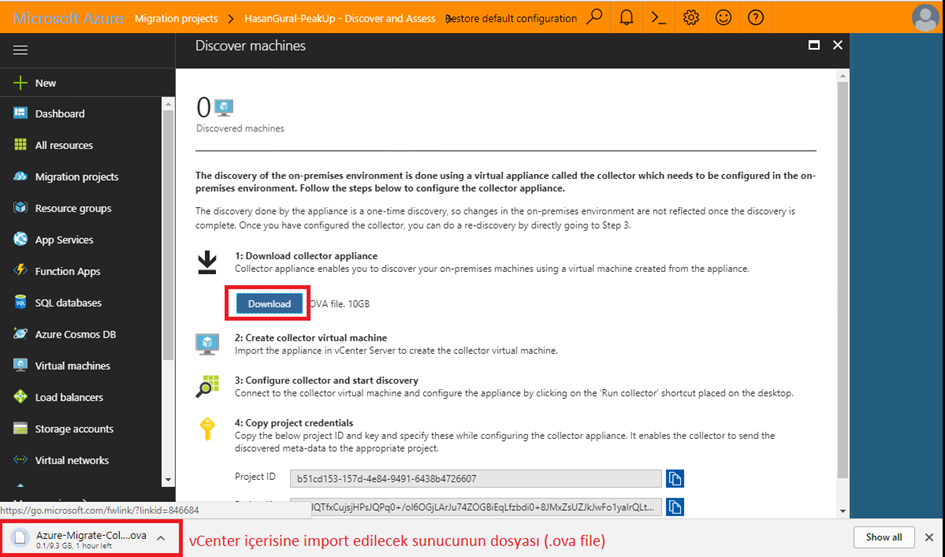
Task: Click the New plus icon
Action: click(x=20, y=83)
